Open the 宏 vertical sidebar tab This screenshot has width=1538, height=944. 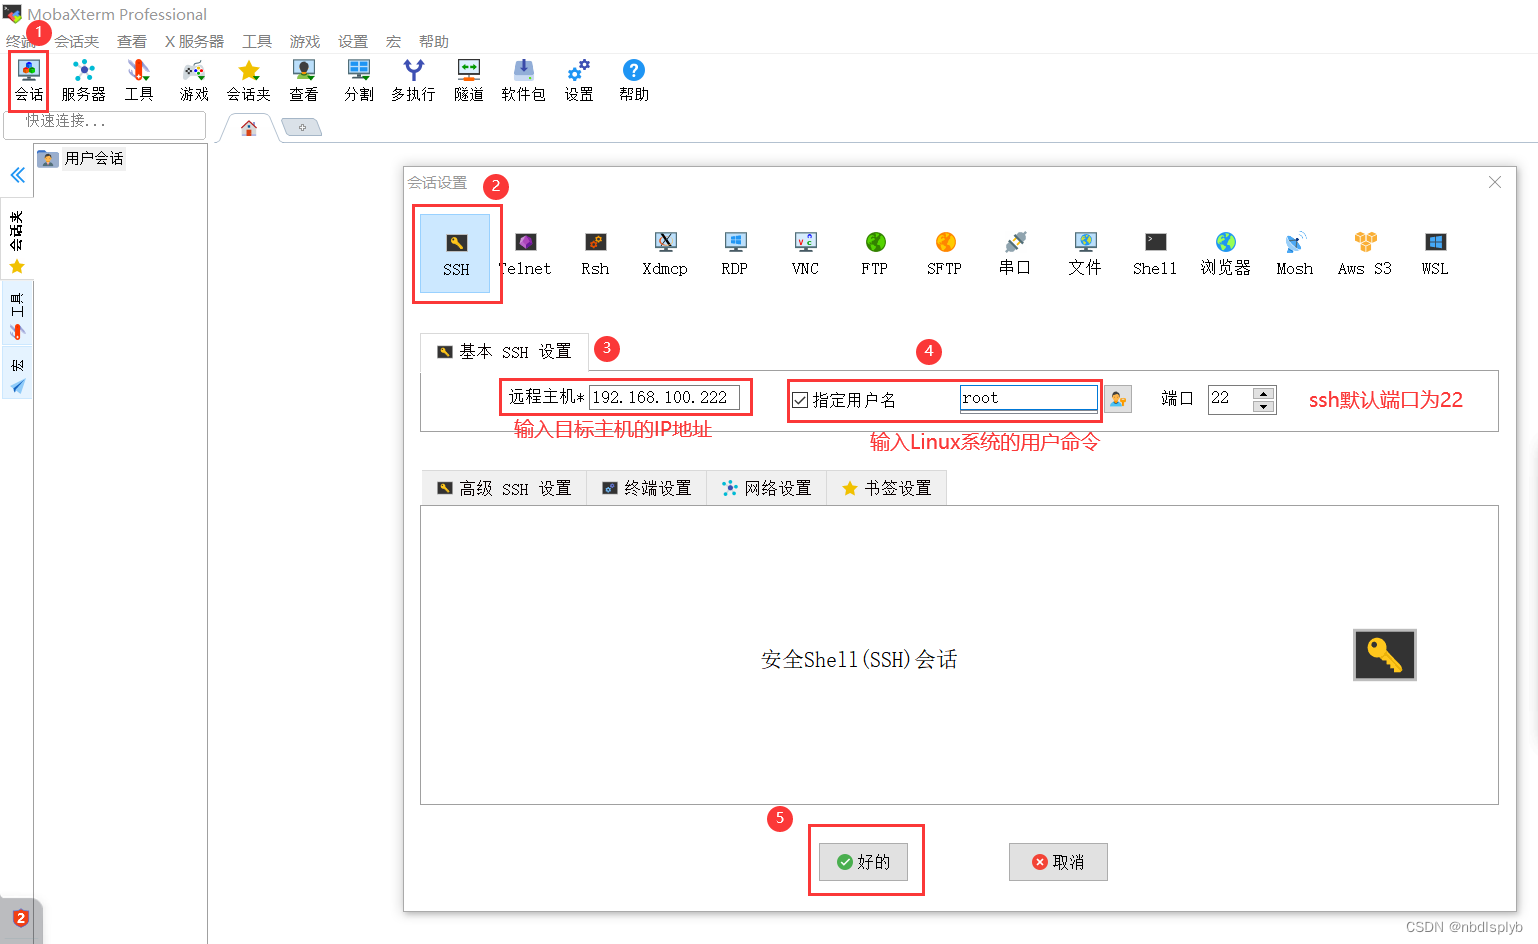click(17, 373)
